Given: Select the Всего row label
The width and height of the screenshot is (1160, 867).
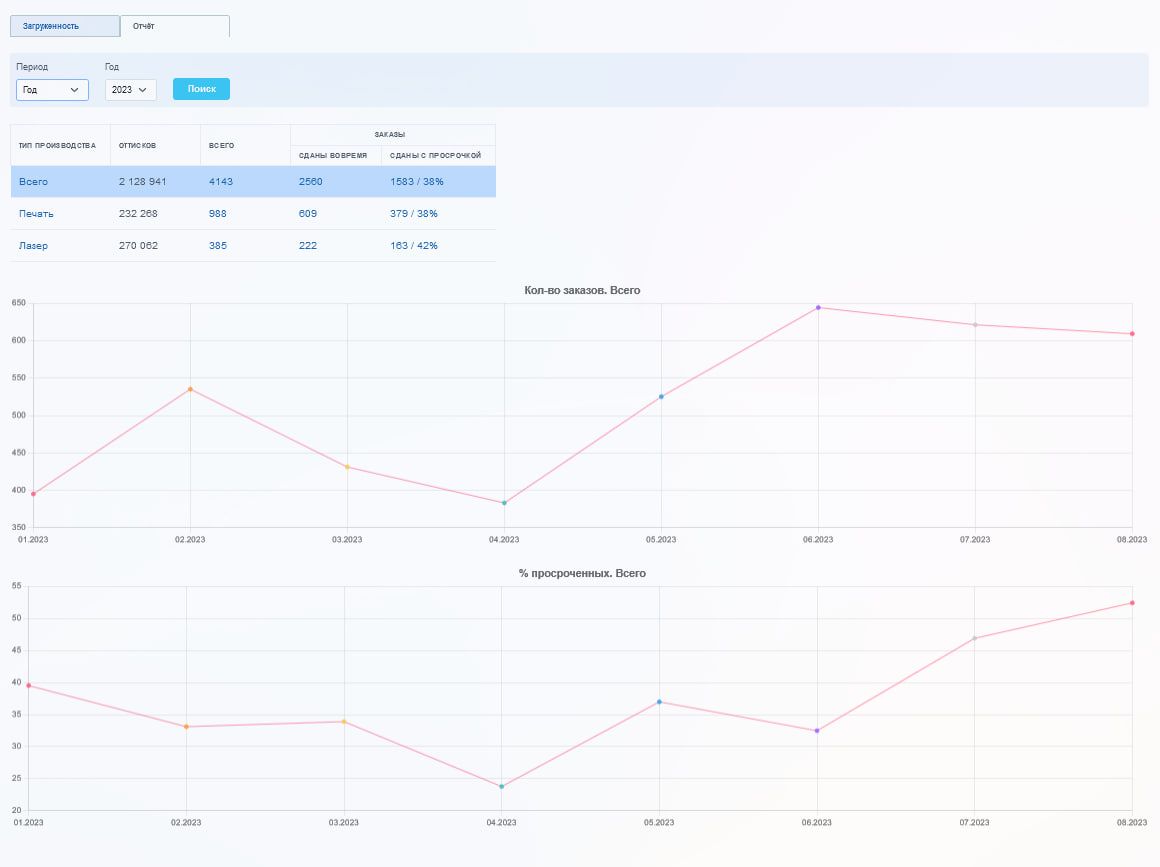Looking at the screenshot, I should click(33, 182).
